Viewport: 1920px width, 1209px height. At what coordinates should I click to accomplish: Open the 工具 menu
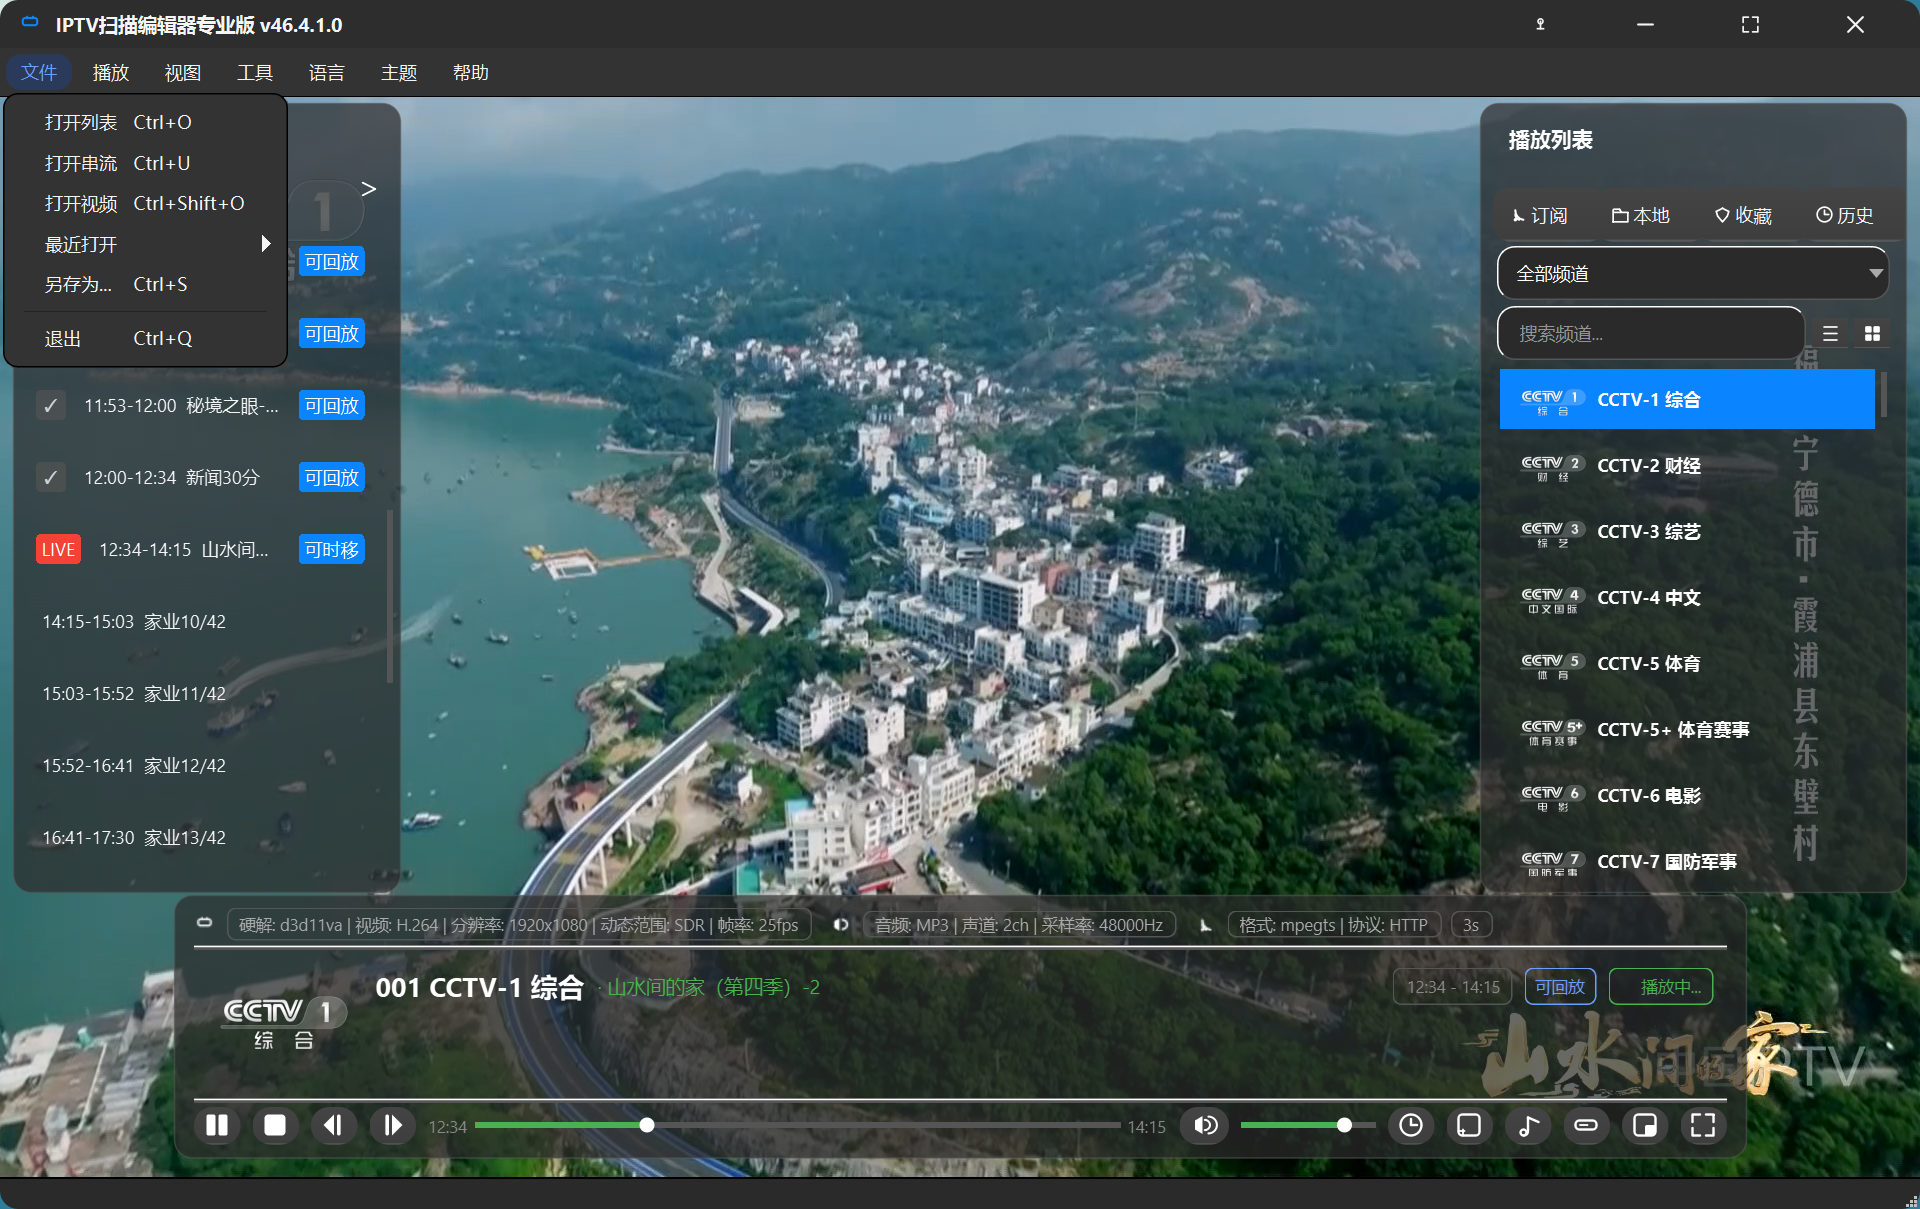[x=255, y=72]
